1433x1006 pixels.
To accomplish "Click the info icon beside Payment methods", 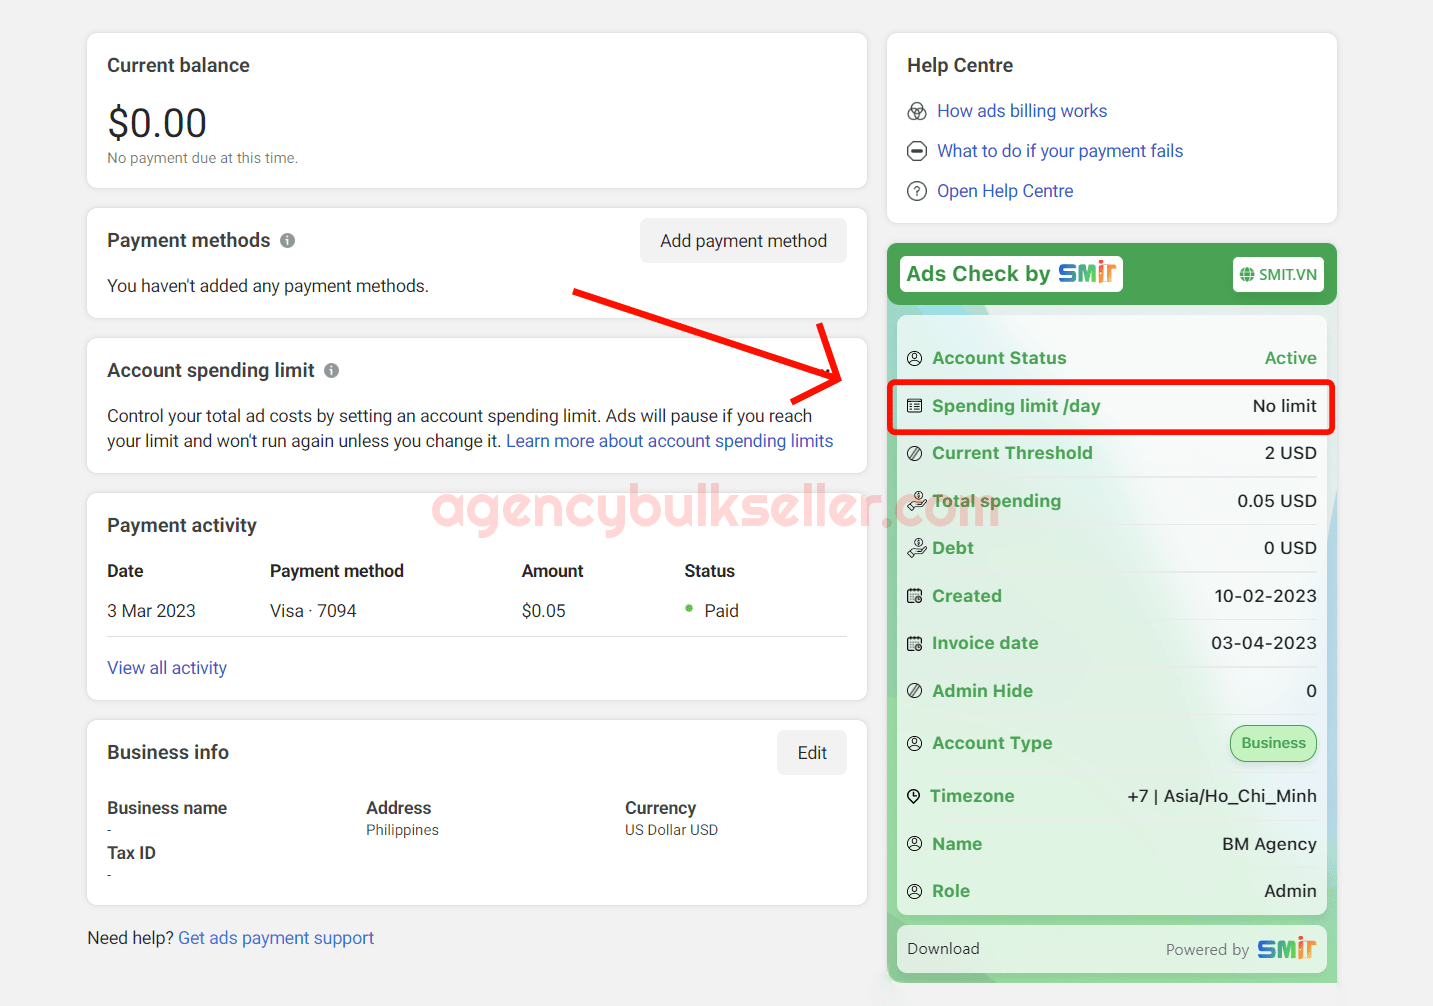I will click(x=287, y=240).
